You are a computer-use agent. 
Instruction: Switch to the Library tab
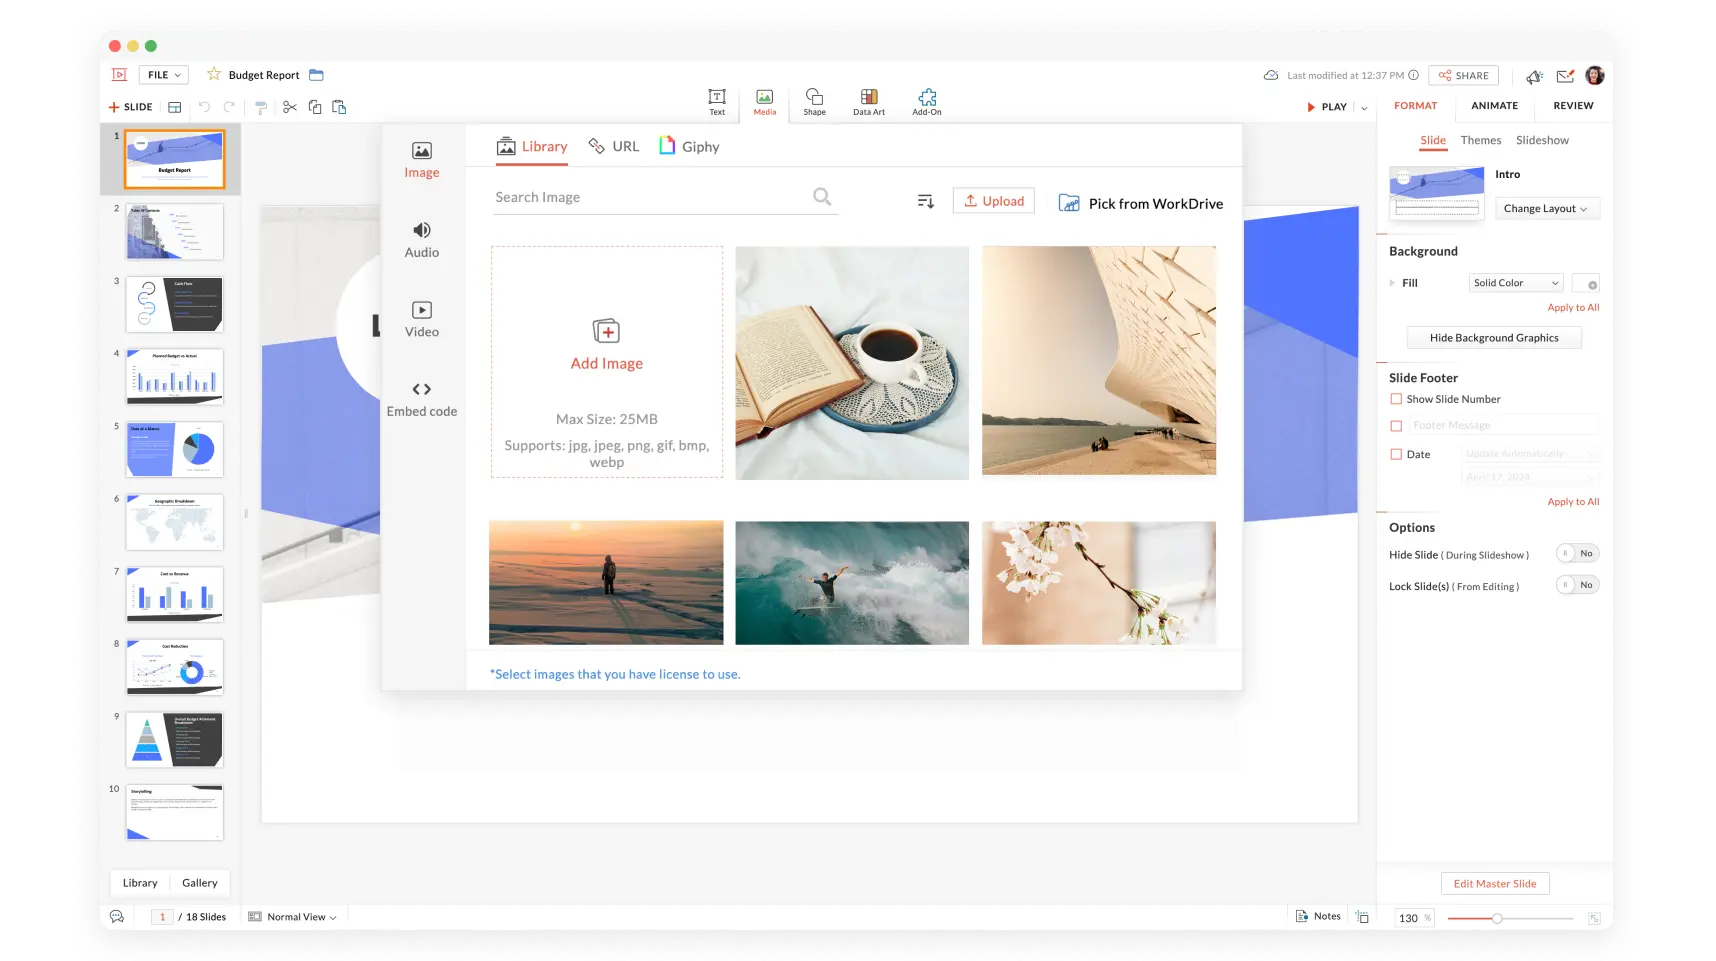[x=532, y=147]
